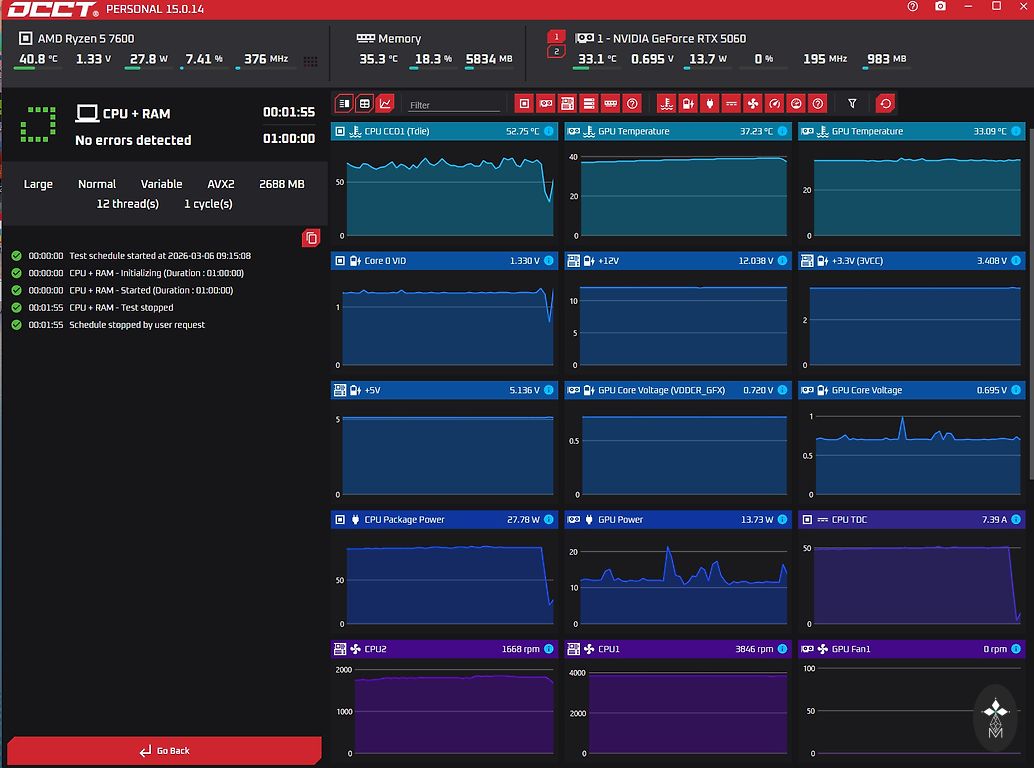
Task: Click the funnel filter icon
Action: [x=852, y=103]
